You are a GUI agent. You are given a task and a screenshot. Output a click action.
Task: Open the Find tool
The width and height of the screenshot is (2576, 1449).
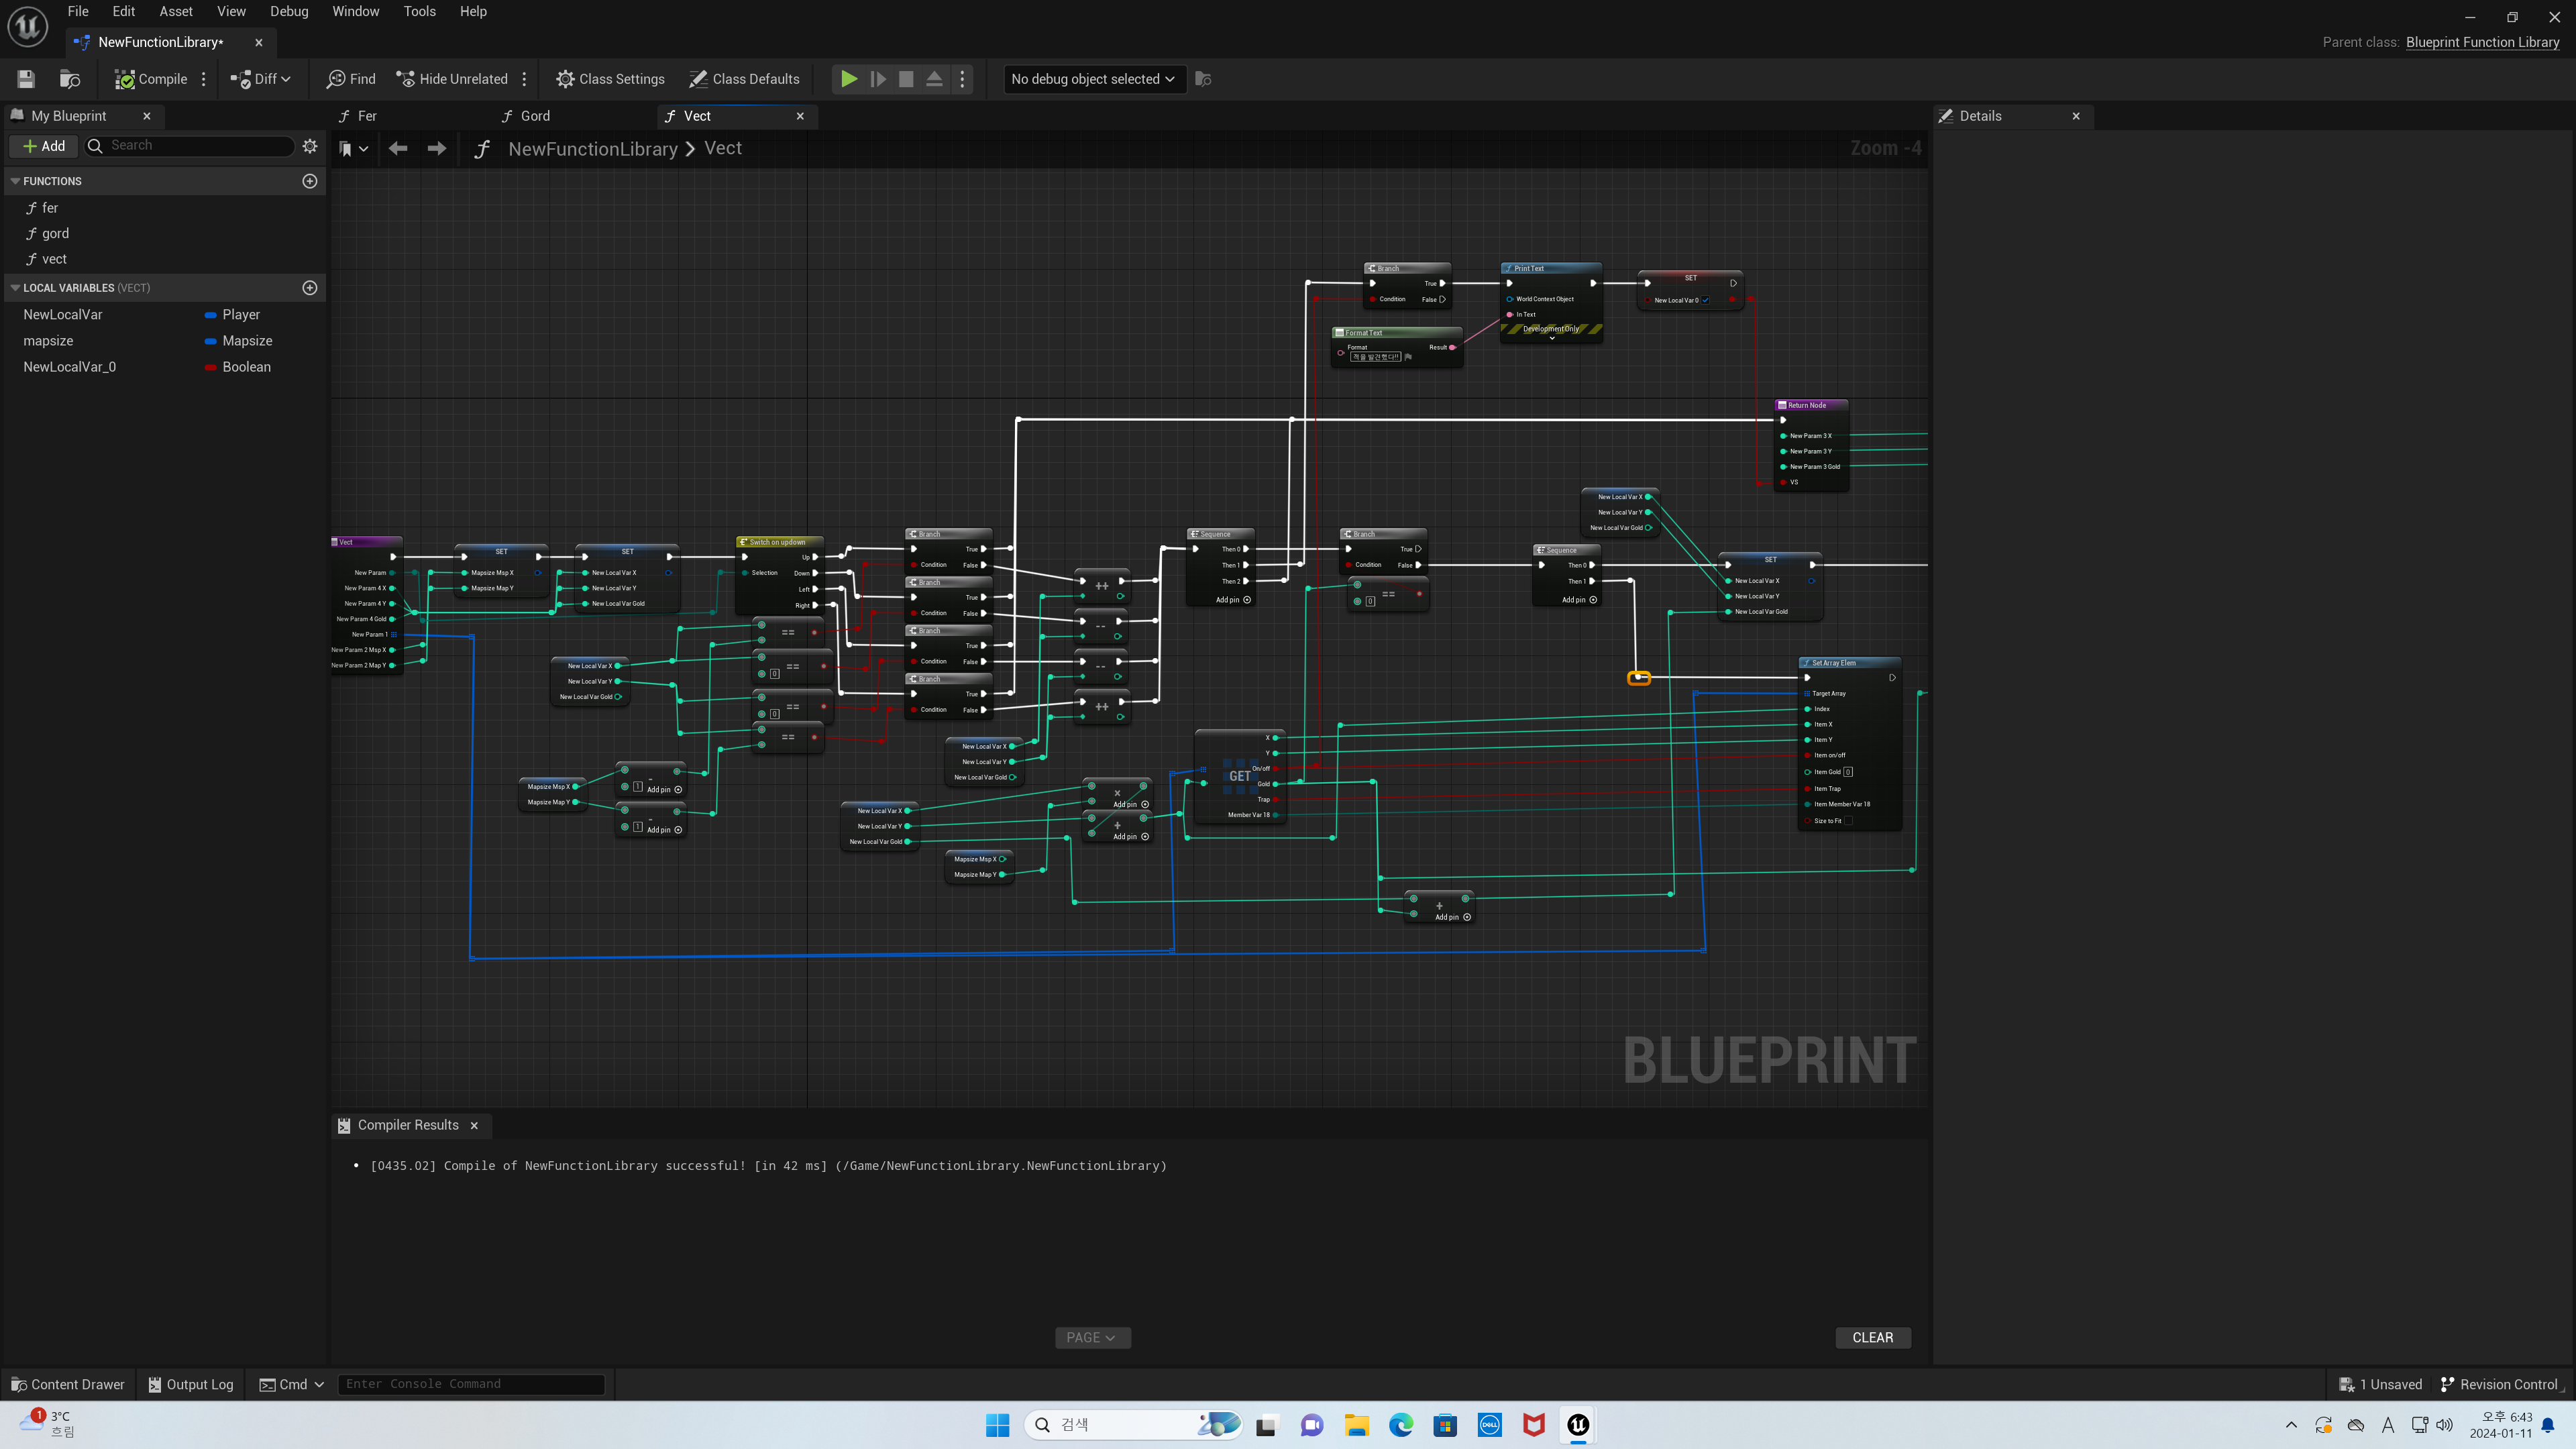[351, 79]
